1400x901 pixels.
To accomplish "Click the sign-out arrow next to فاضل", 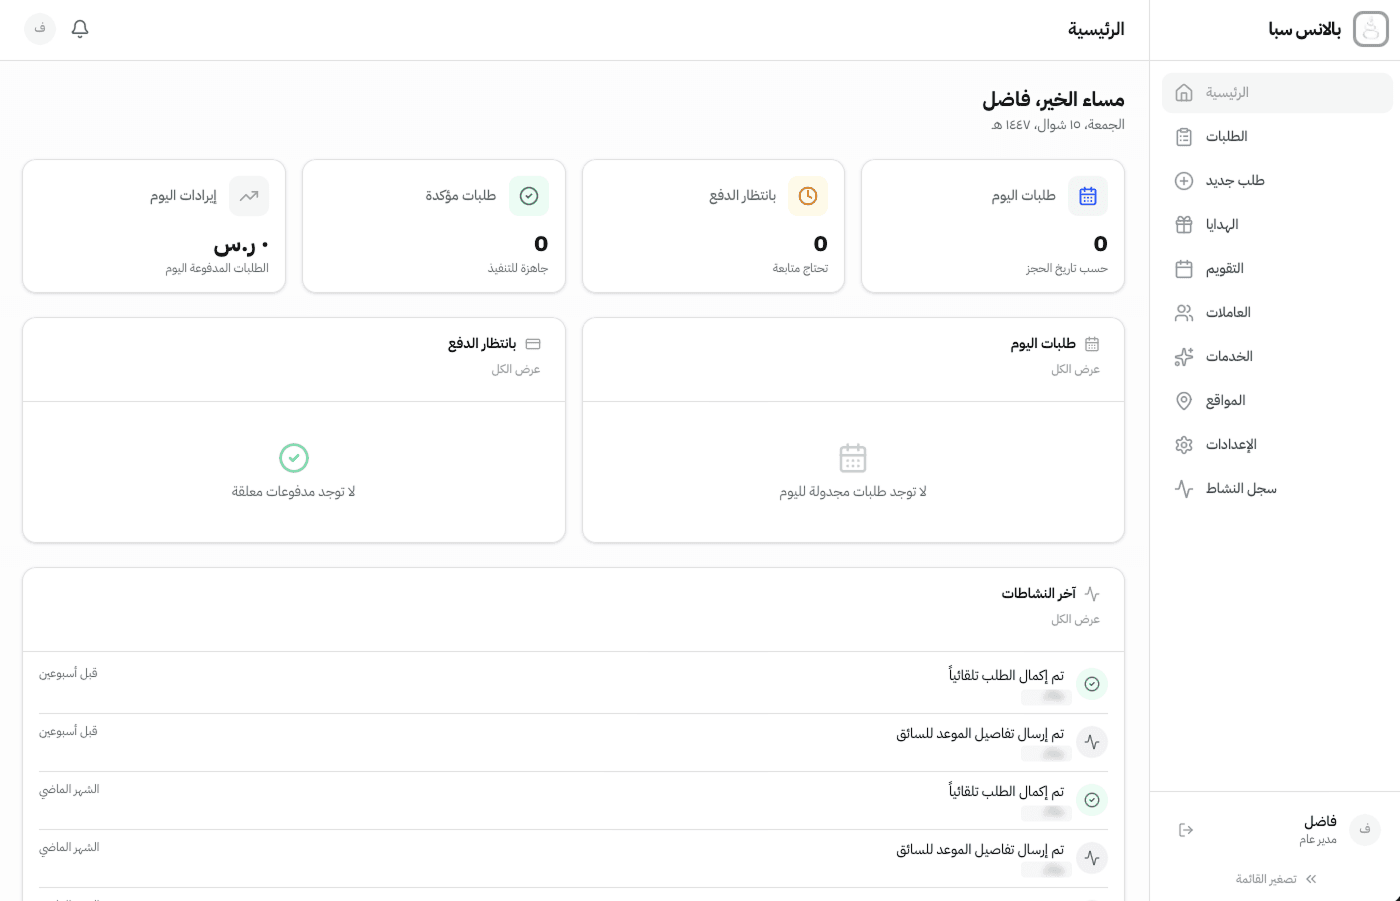I will [x=1186, y=829].
